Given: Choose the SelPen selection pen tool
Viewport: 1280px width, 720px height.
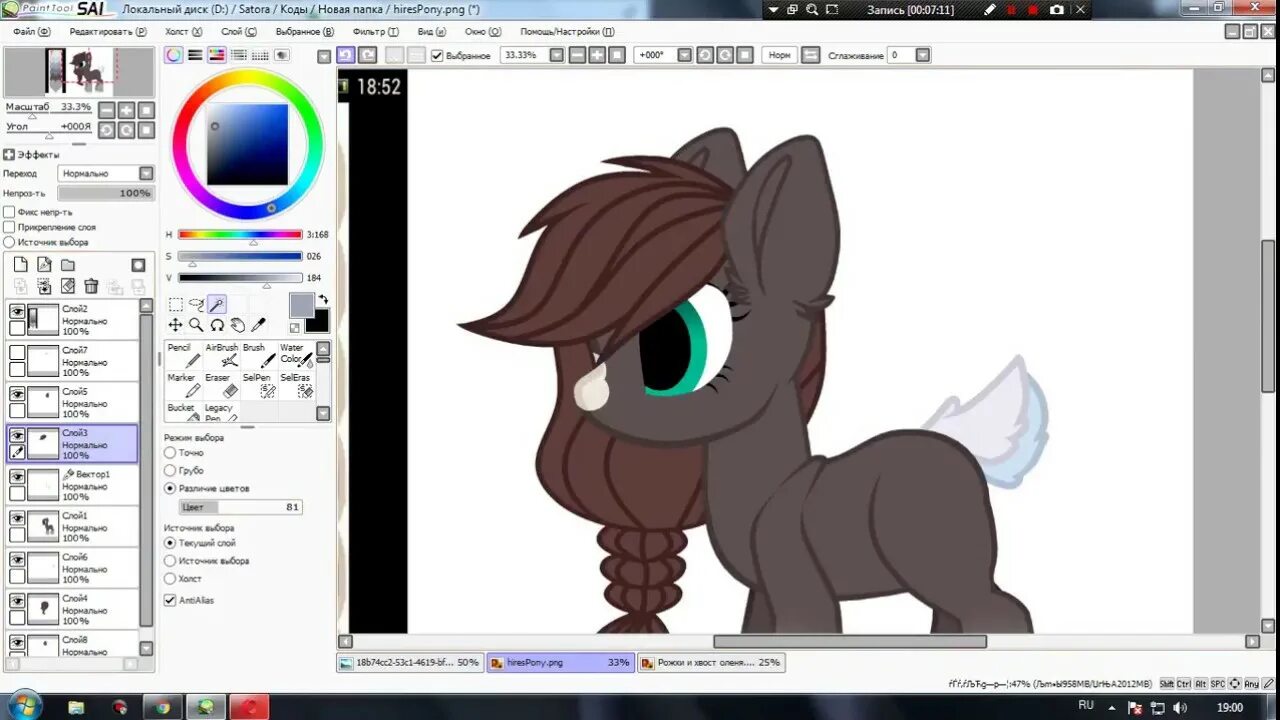Looking at the screenshot, I should [x=259, y=385].
